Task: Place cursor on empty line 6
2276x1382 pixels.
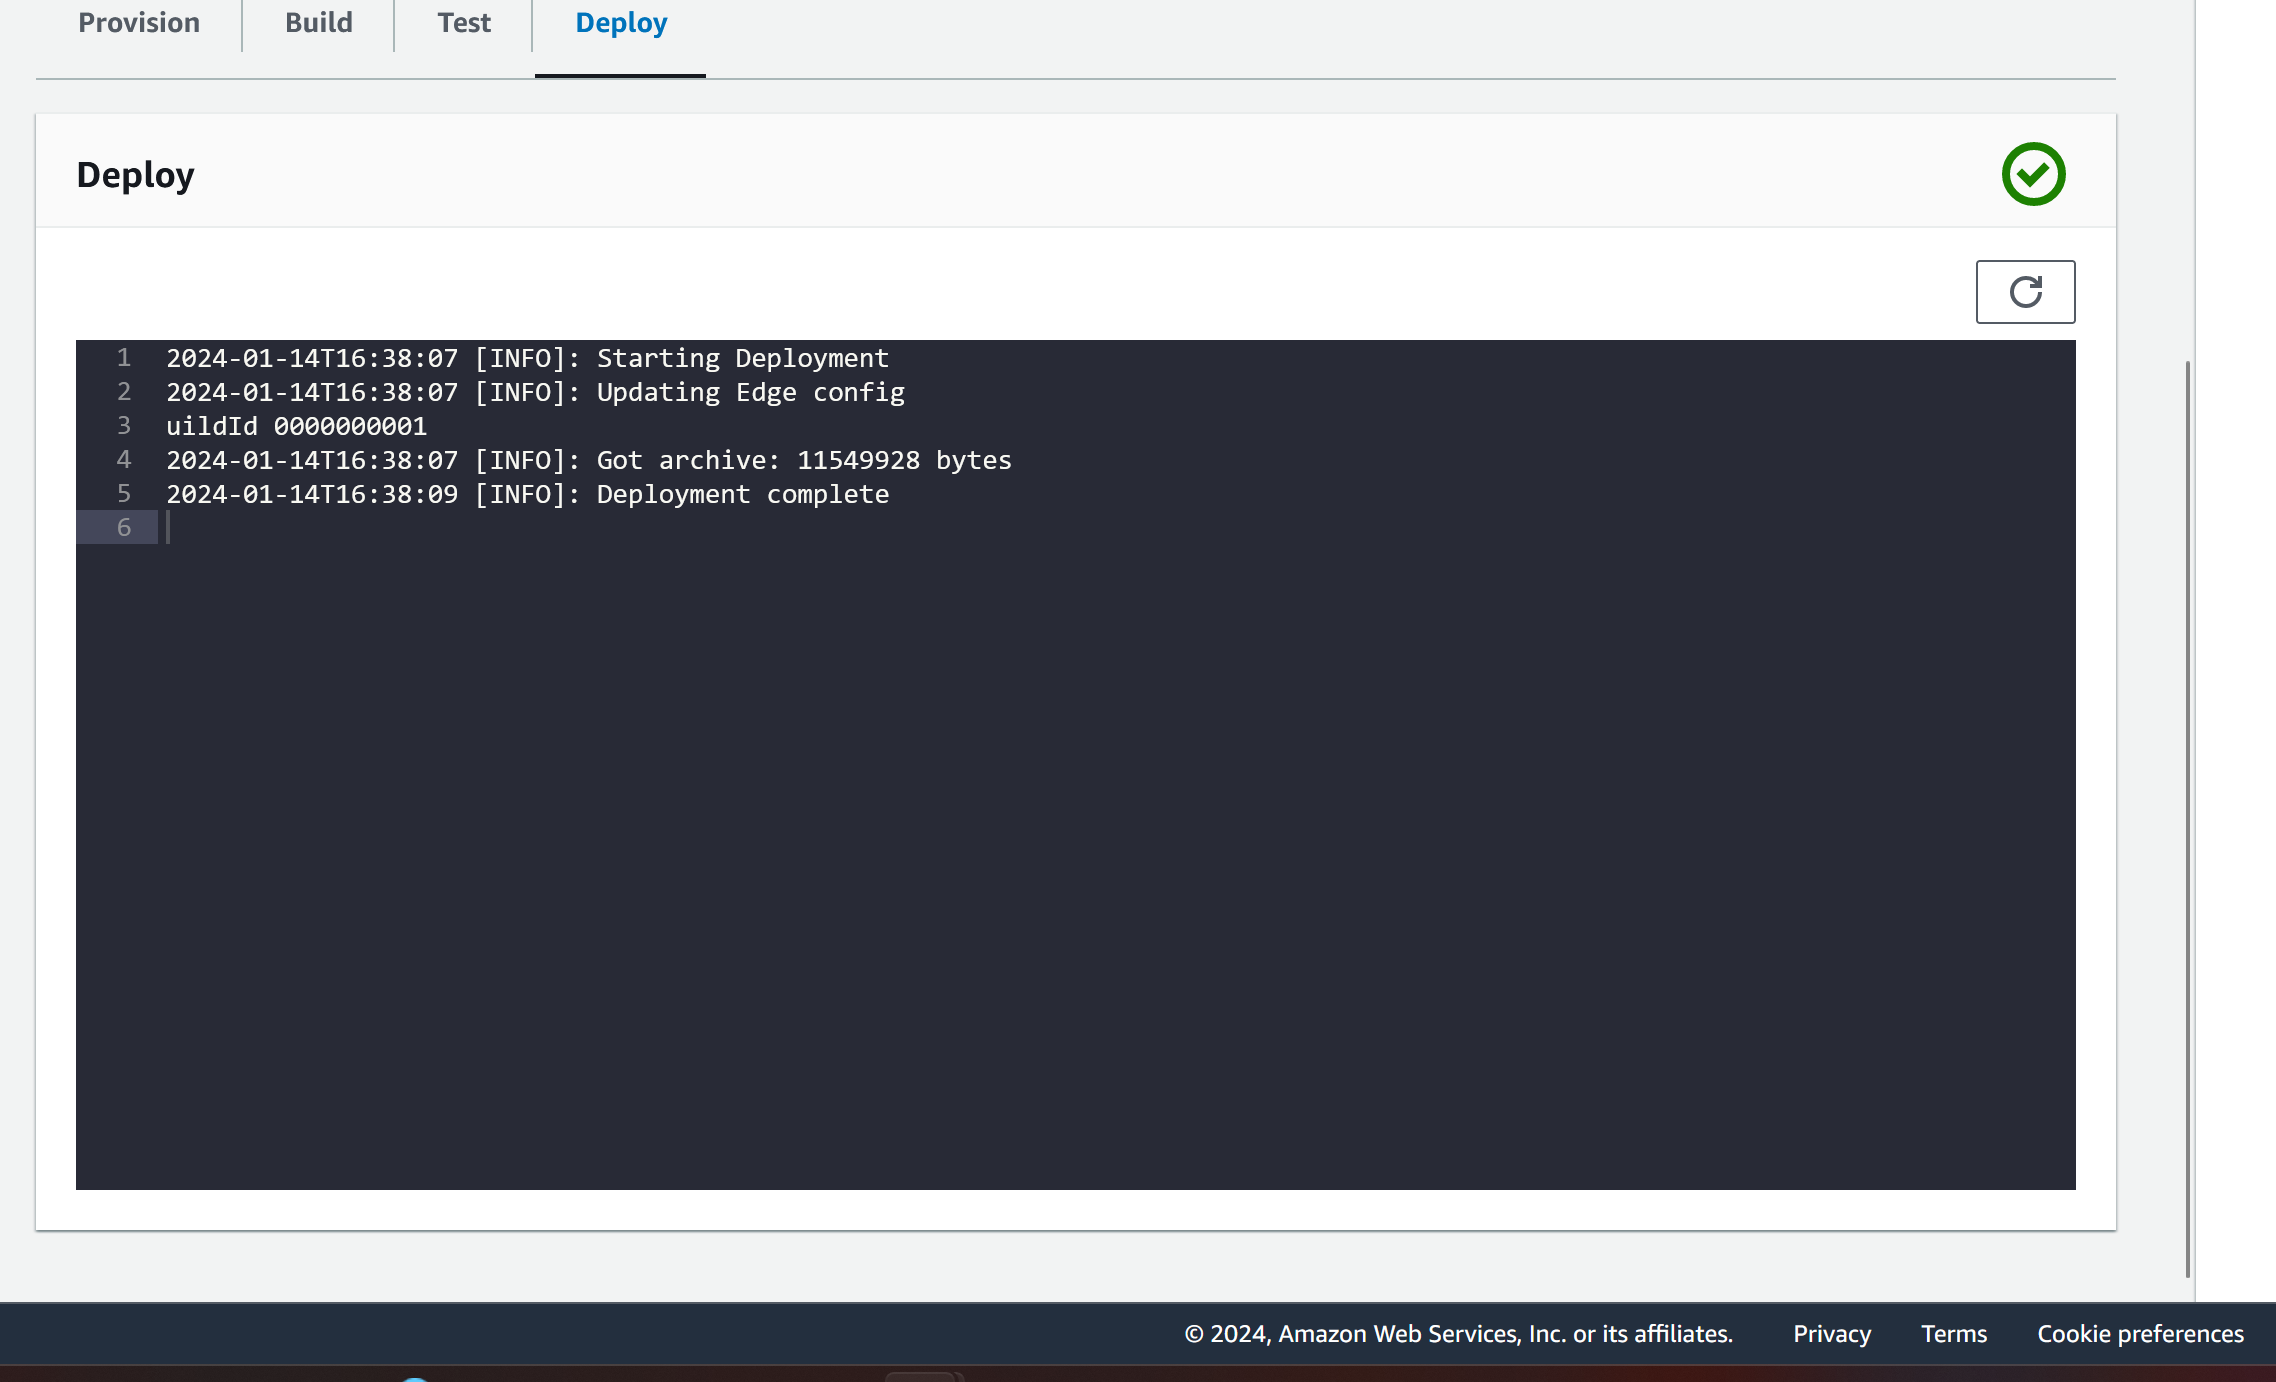Action: [600, 528]
